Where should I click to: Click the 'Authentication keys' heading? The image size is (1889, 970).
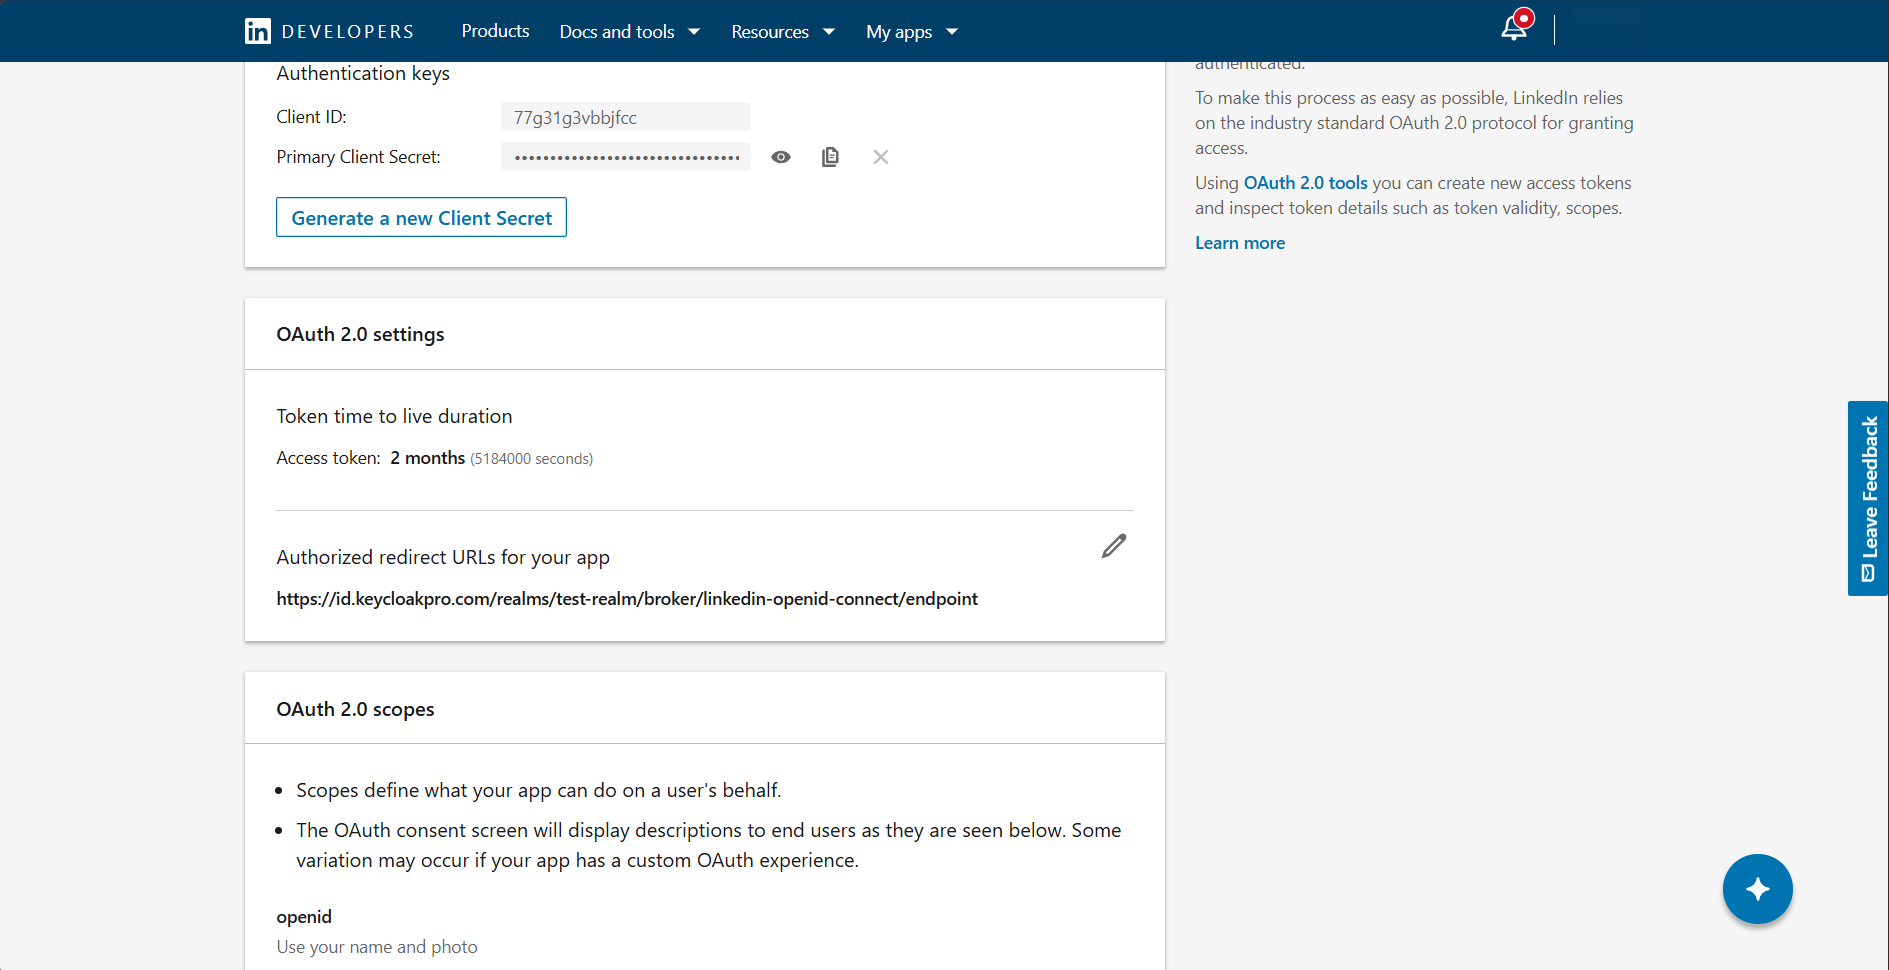[363, 73]
